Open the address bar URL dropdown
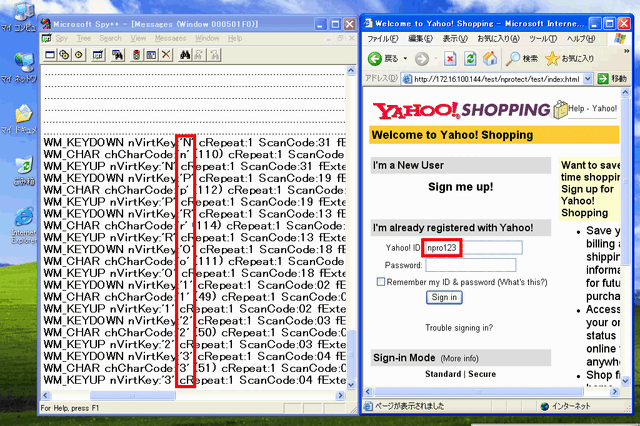Viewport: 640px width, 426px height. (x=587, y=79)
